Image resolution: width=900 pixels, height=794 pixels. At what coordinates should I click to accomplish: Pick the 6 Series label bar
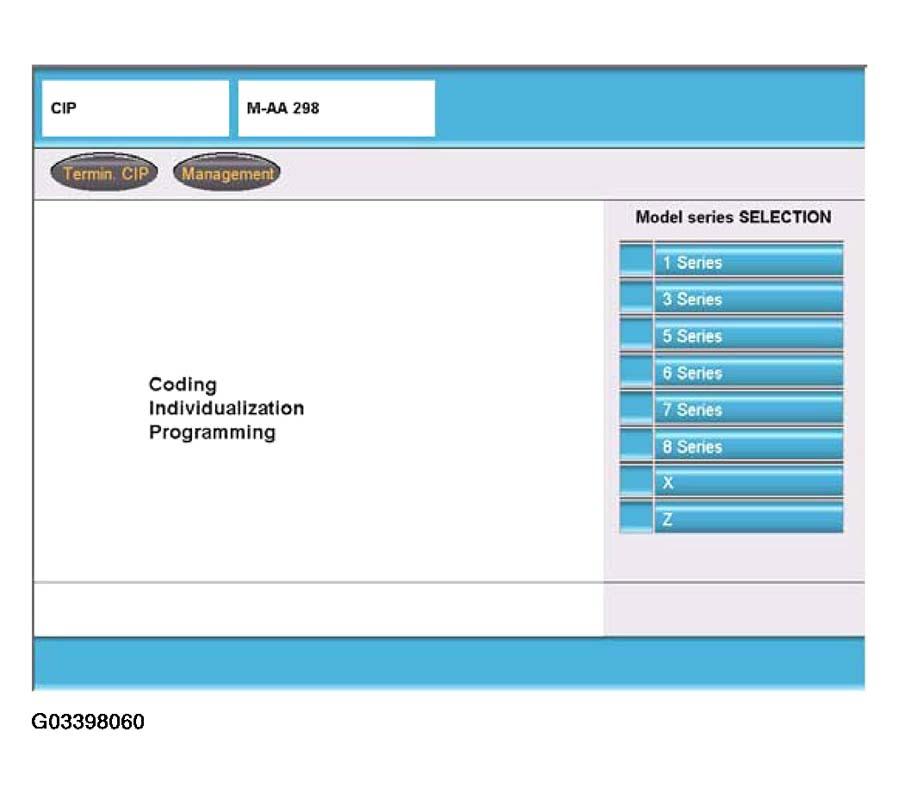[748, 373]
